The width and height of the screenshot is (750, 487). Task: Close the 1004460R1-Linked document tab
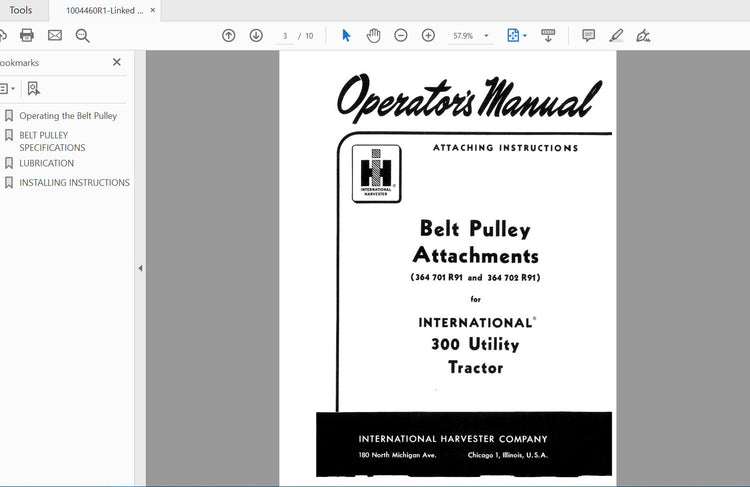pyautogui.click(x=153, y=10)
